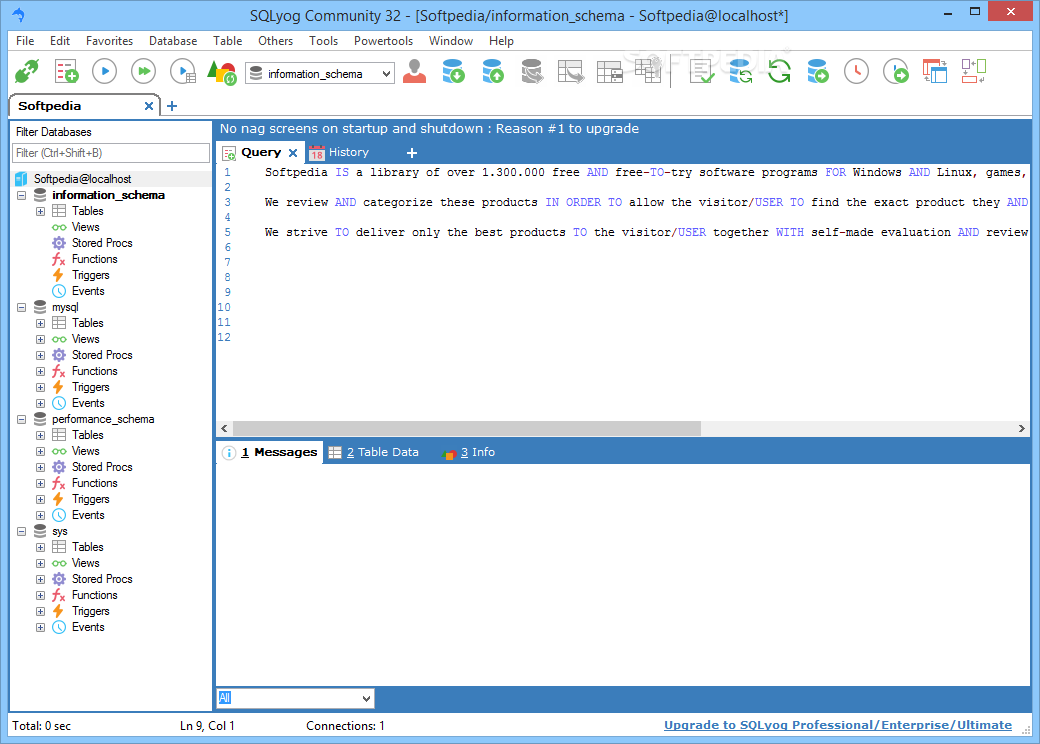Collapse the information_schema database node
Viewport: 1040px width, 744px height.
(x=22, y=196)
